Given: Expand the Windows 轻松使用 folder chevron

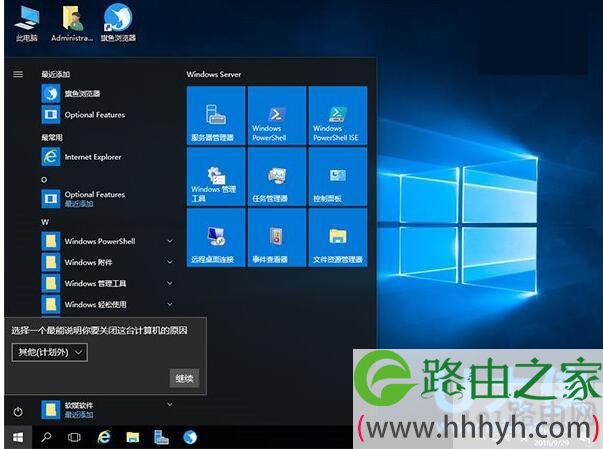Looking at the screenshot, I should click(170, 304).
